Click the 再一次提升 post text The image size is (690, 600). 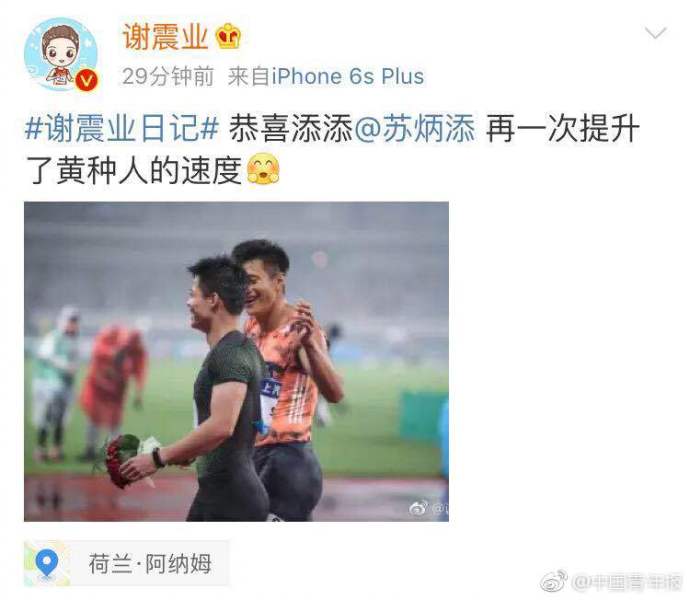click(563, 129)
